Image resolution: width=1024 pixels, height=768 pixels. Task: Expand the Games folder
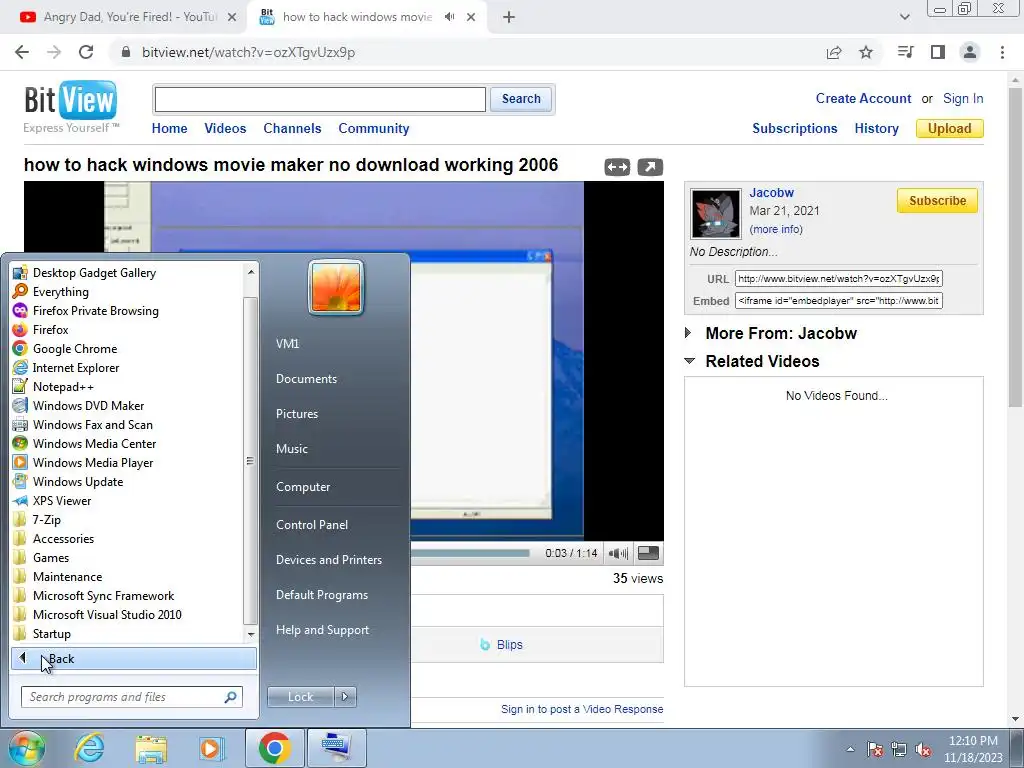point(51,557)
